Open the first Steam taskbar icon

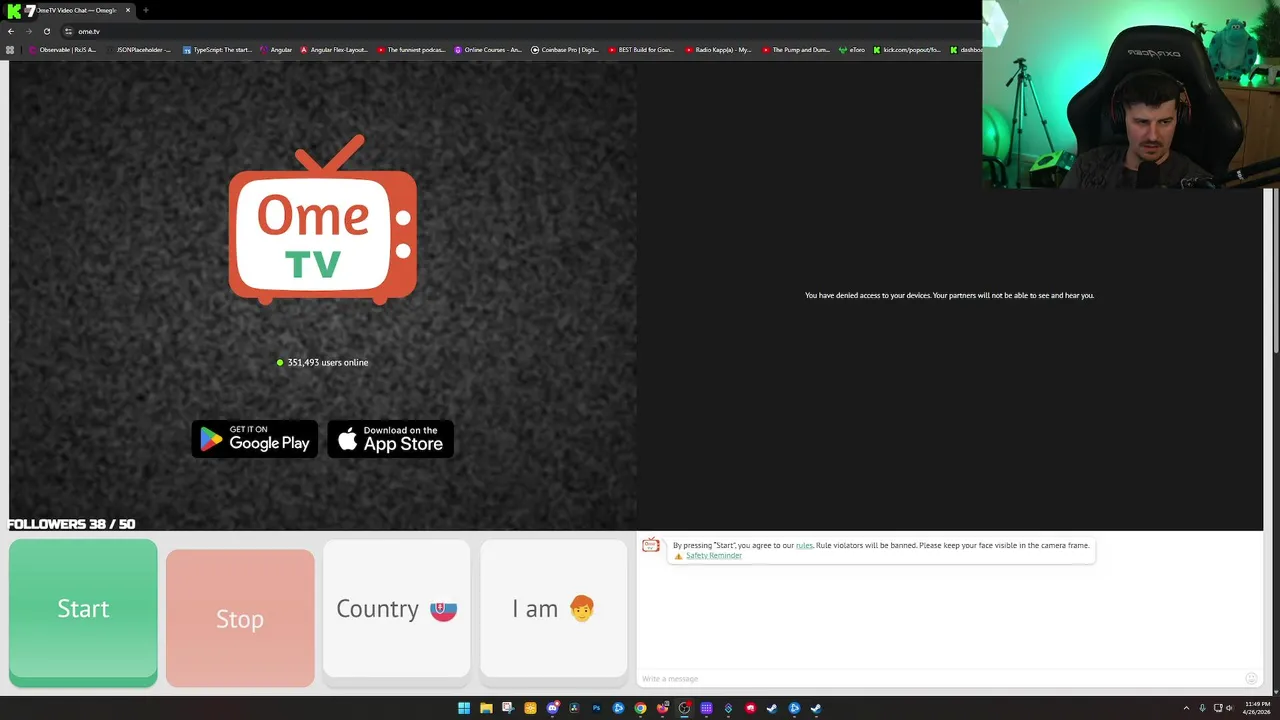pos(772,708)
